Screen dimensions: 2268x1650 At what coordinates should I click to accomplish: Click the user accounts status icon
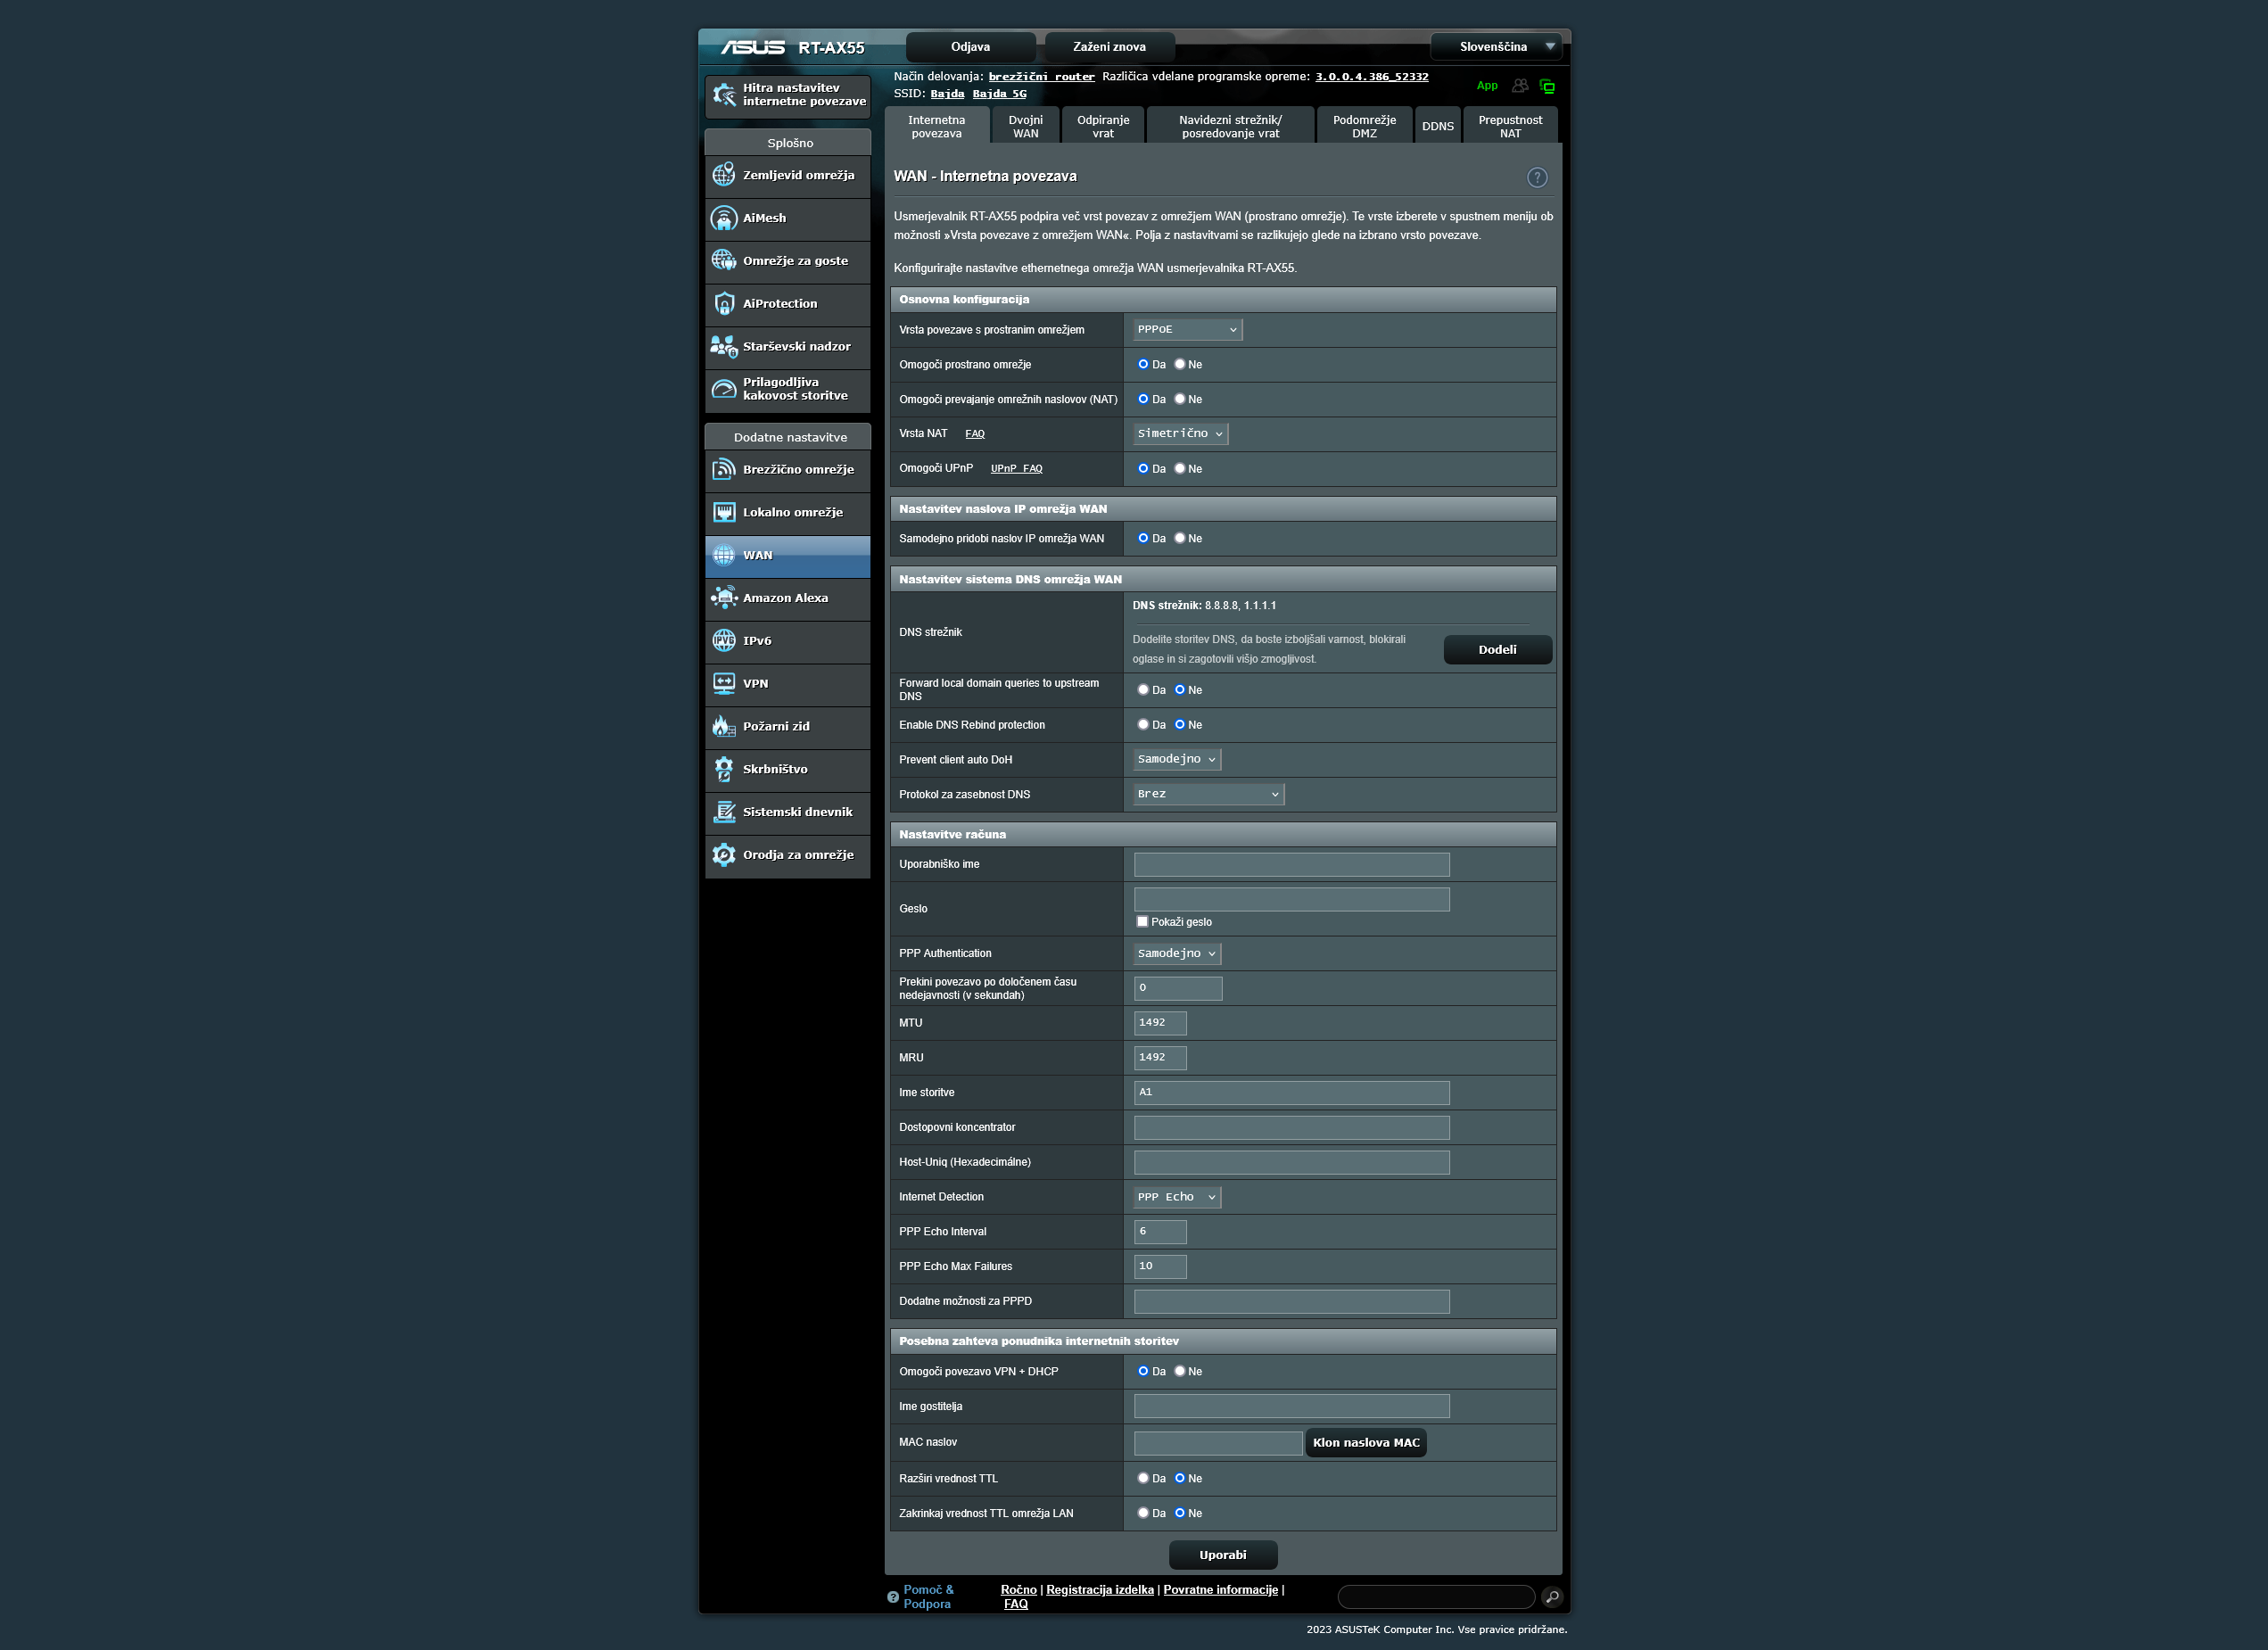pyautogui.click(x=1519, y=86)
